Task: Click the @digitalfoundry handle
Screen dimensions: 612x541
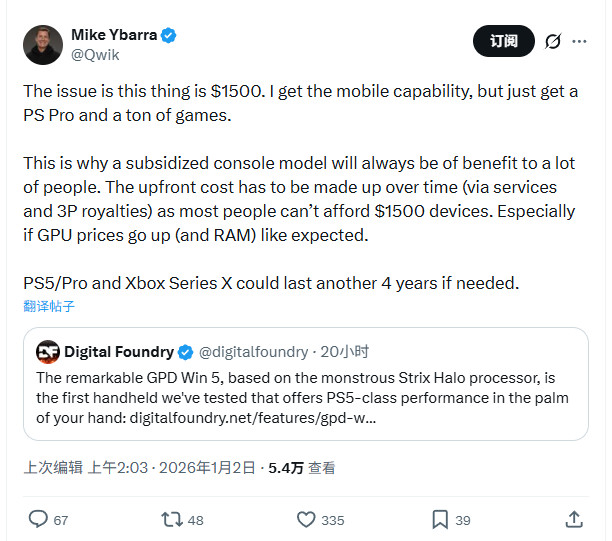Action: click(x=255, y=352)
